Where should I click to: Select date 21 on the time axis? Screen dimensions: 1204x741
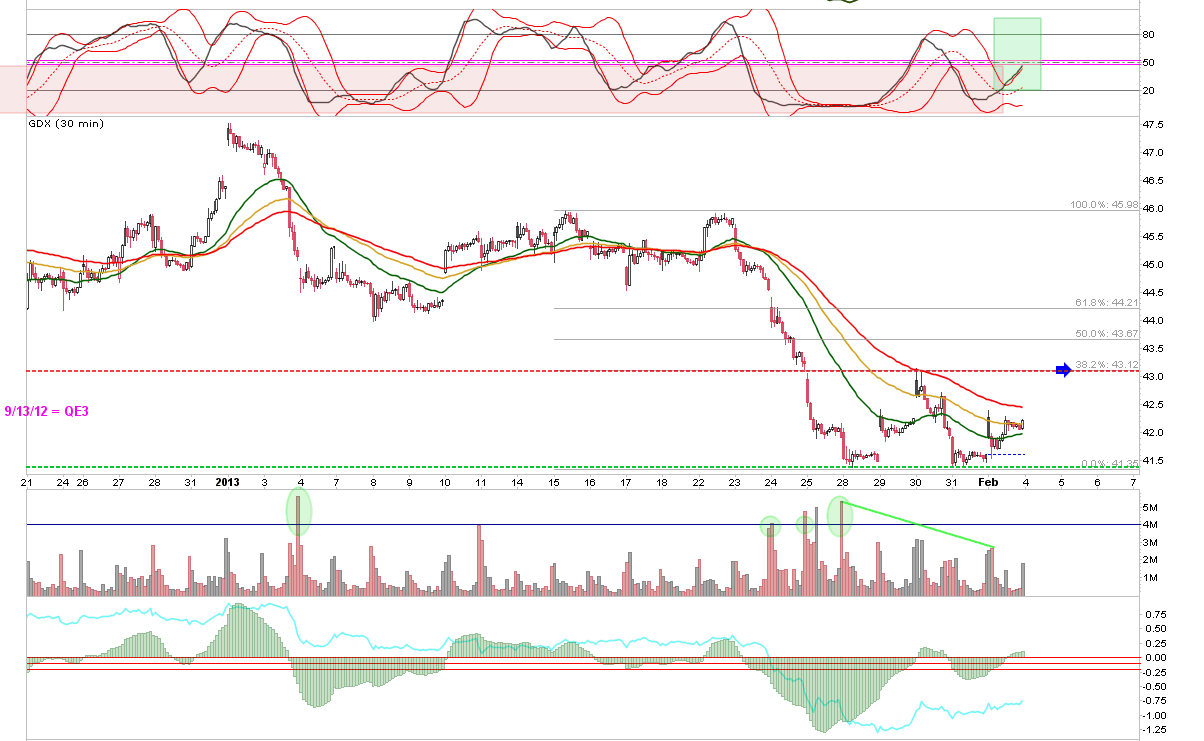point(28,481)
